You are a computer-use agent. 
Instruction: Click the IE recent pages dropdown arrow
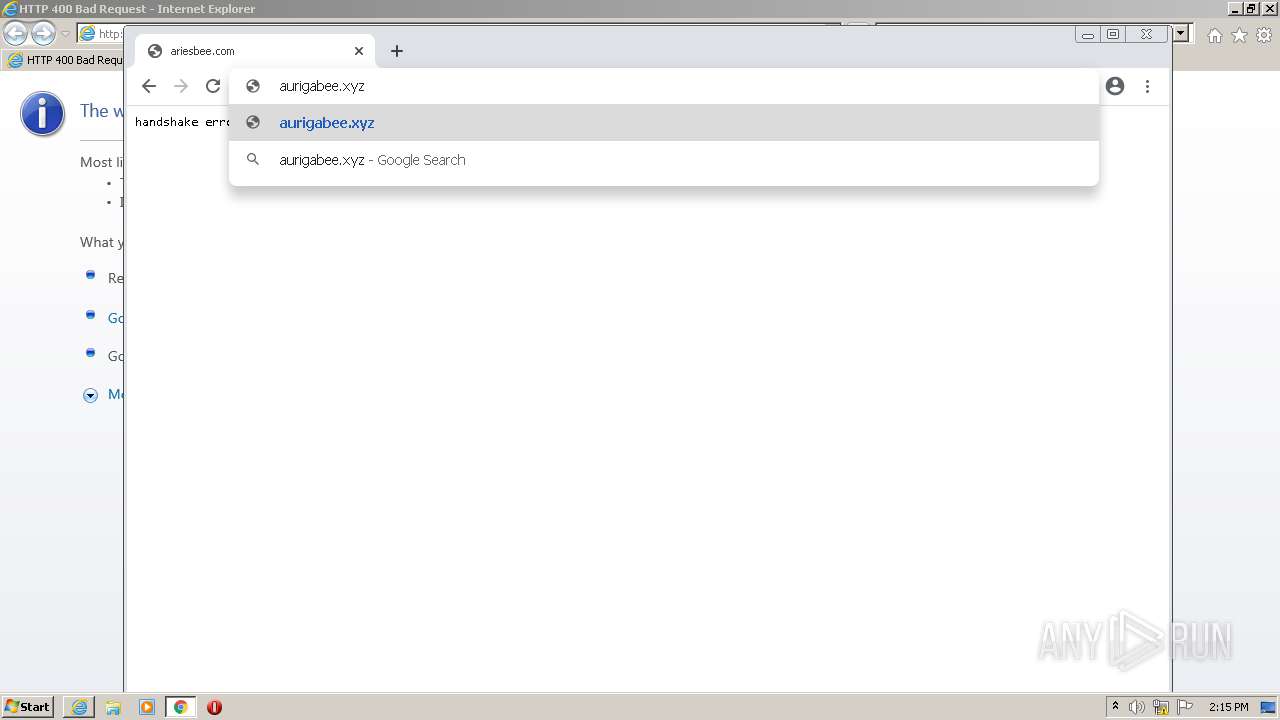[x=65, y=34]
